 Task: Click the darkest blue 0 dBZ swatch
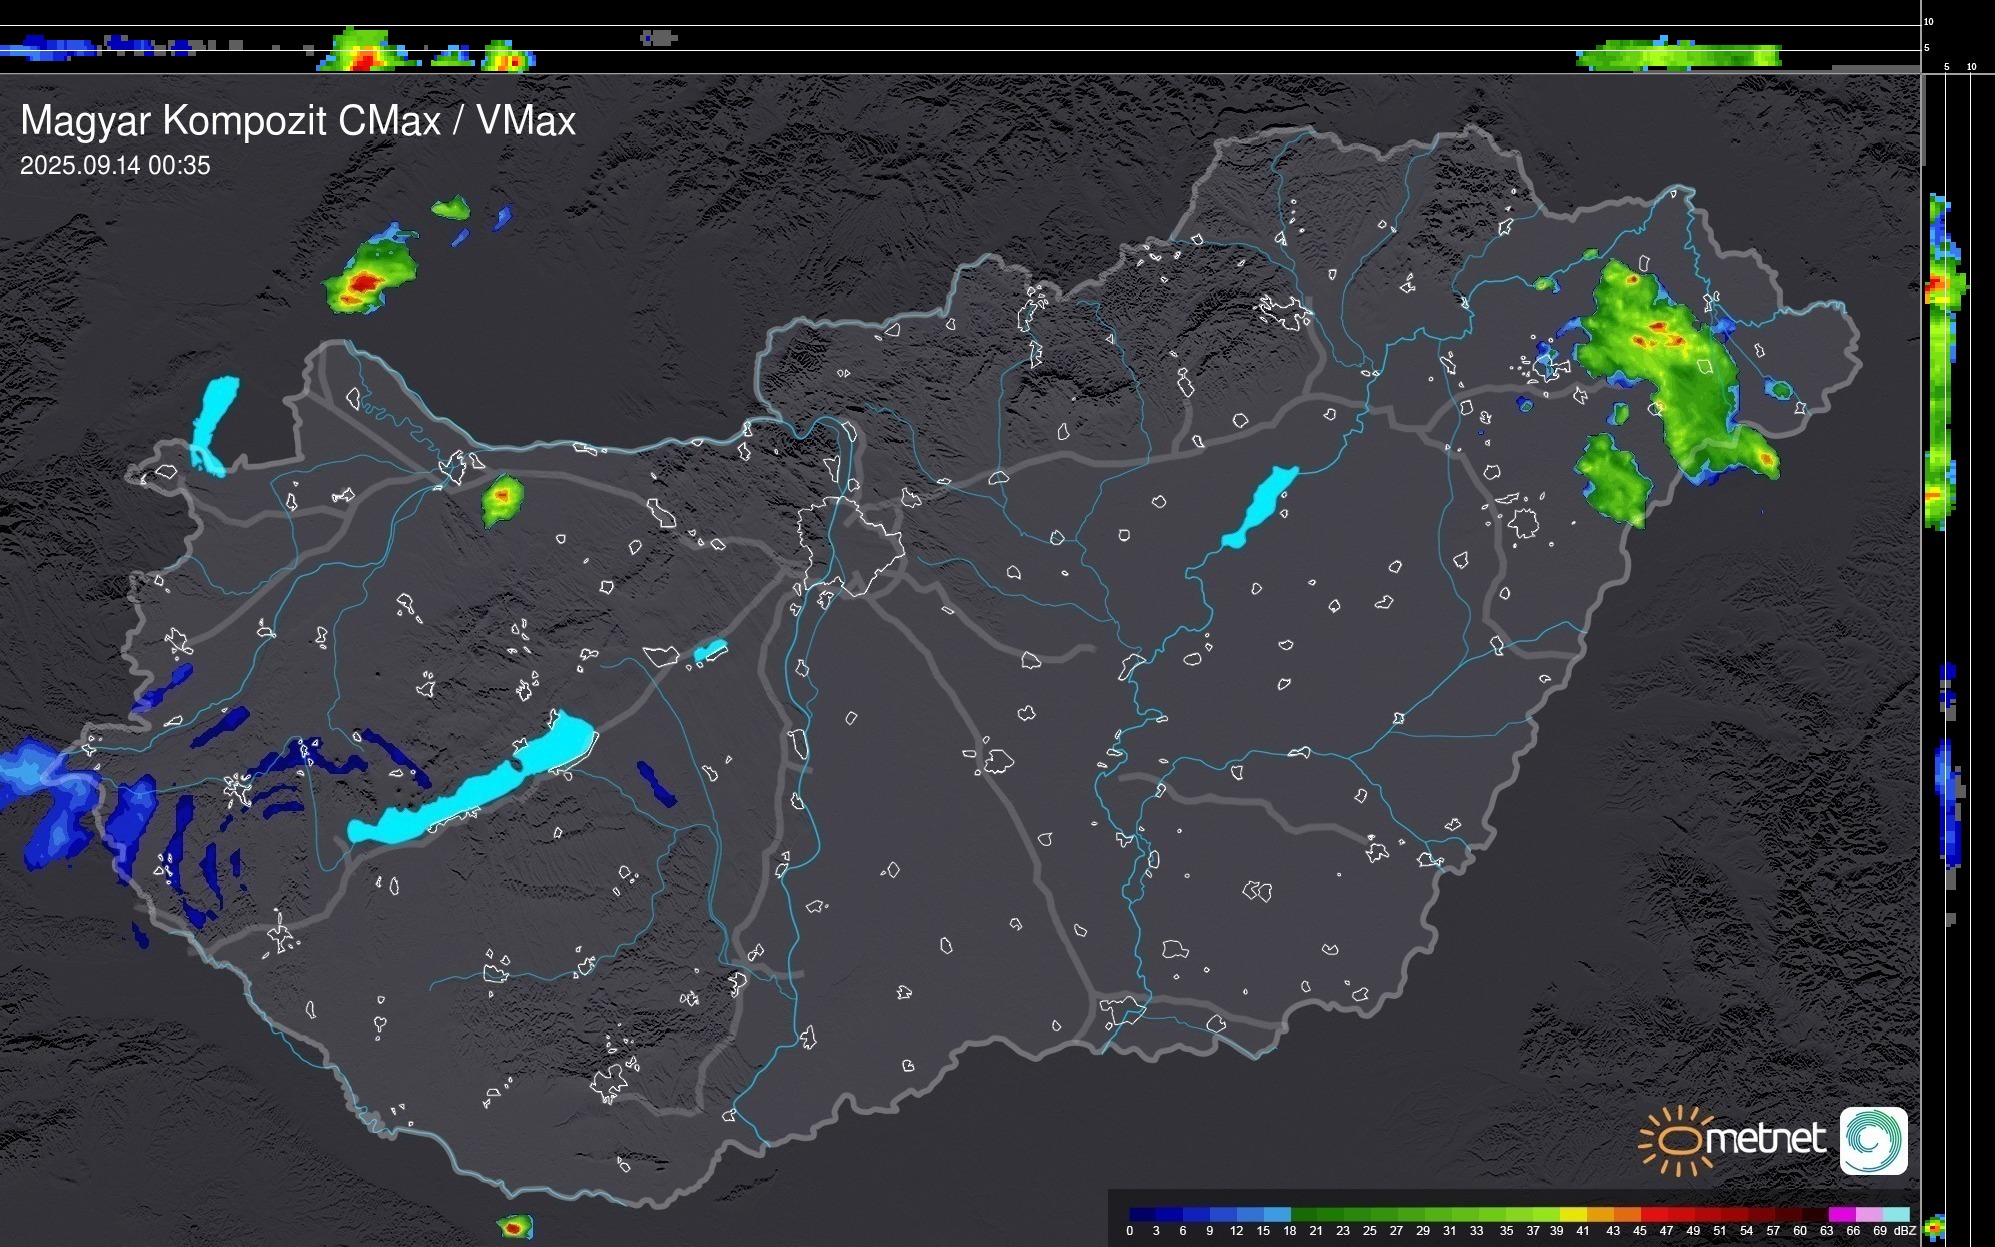click(x=1143, y=1214)
